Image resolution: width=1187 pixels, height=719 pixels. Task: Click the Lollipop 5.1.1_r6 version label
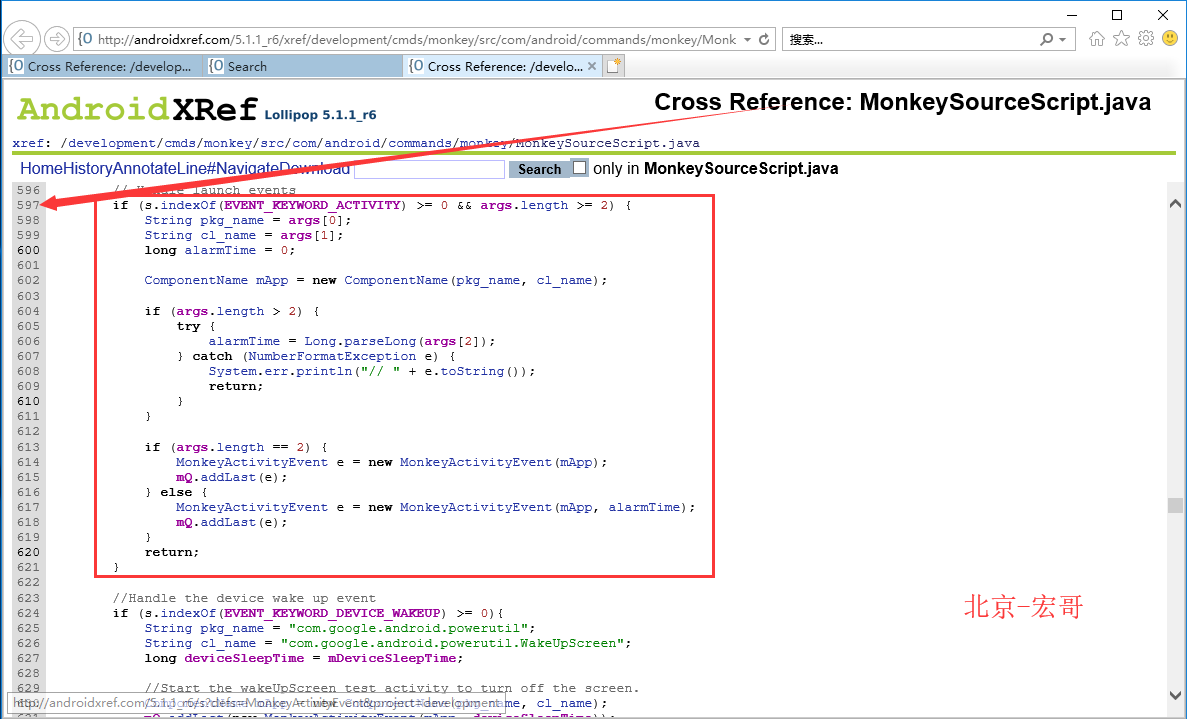[320, 115]
